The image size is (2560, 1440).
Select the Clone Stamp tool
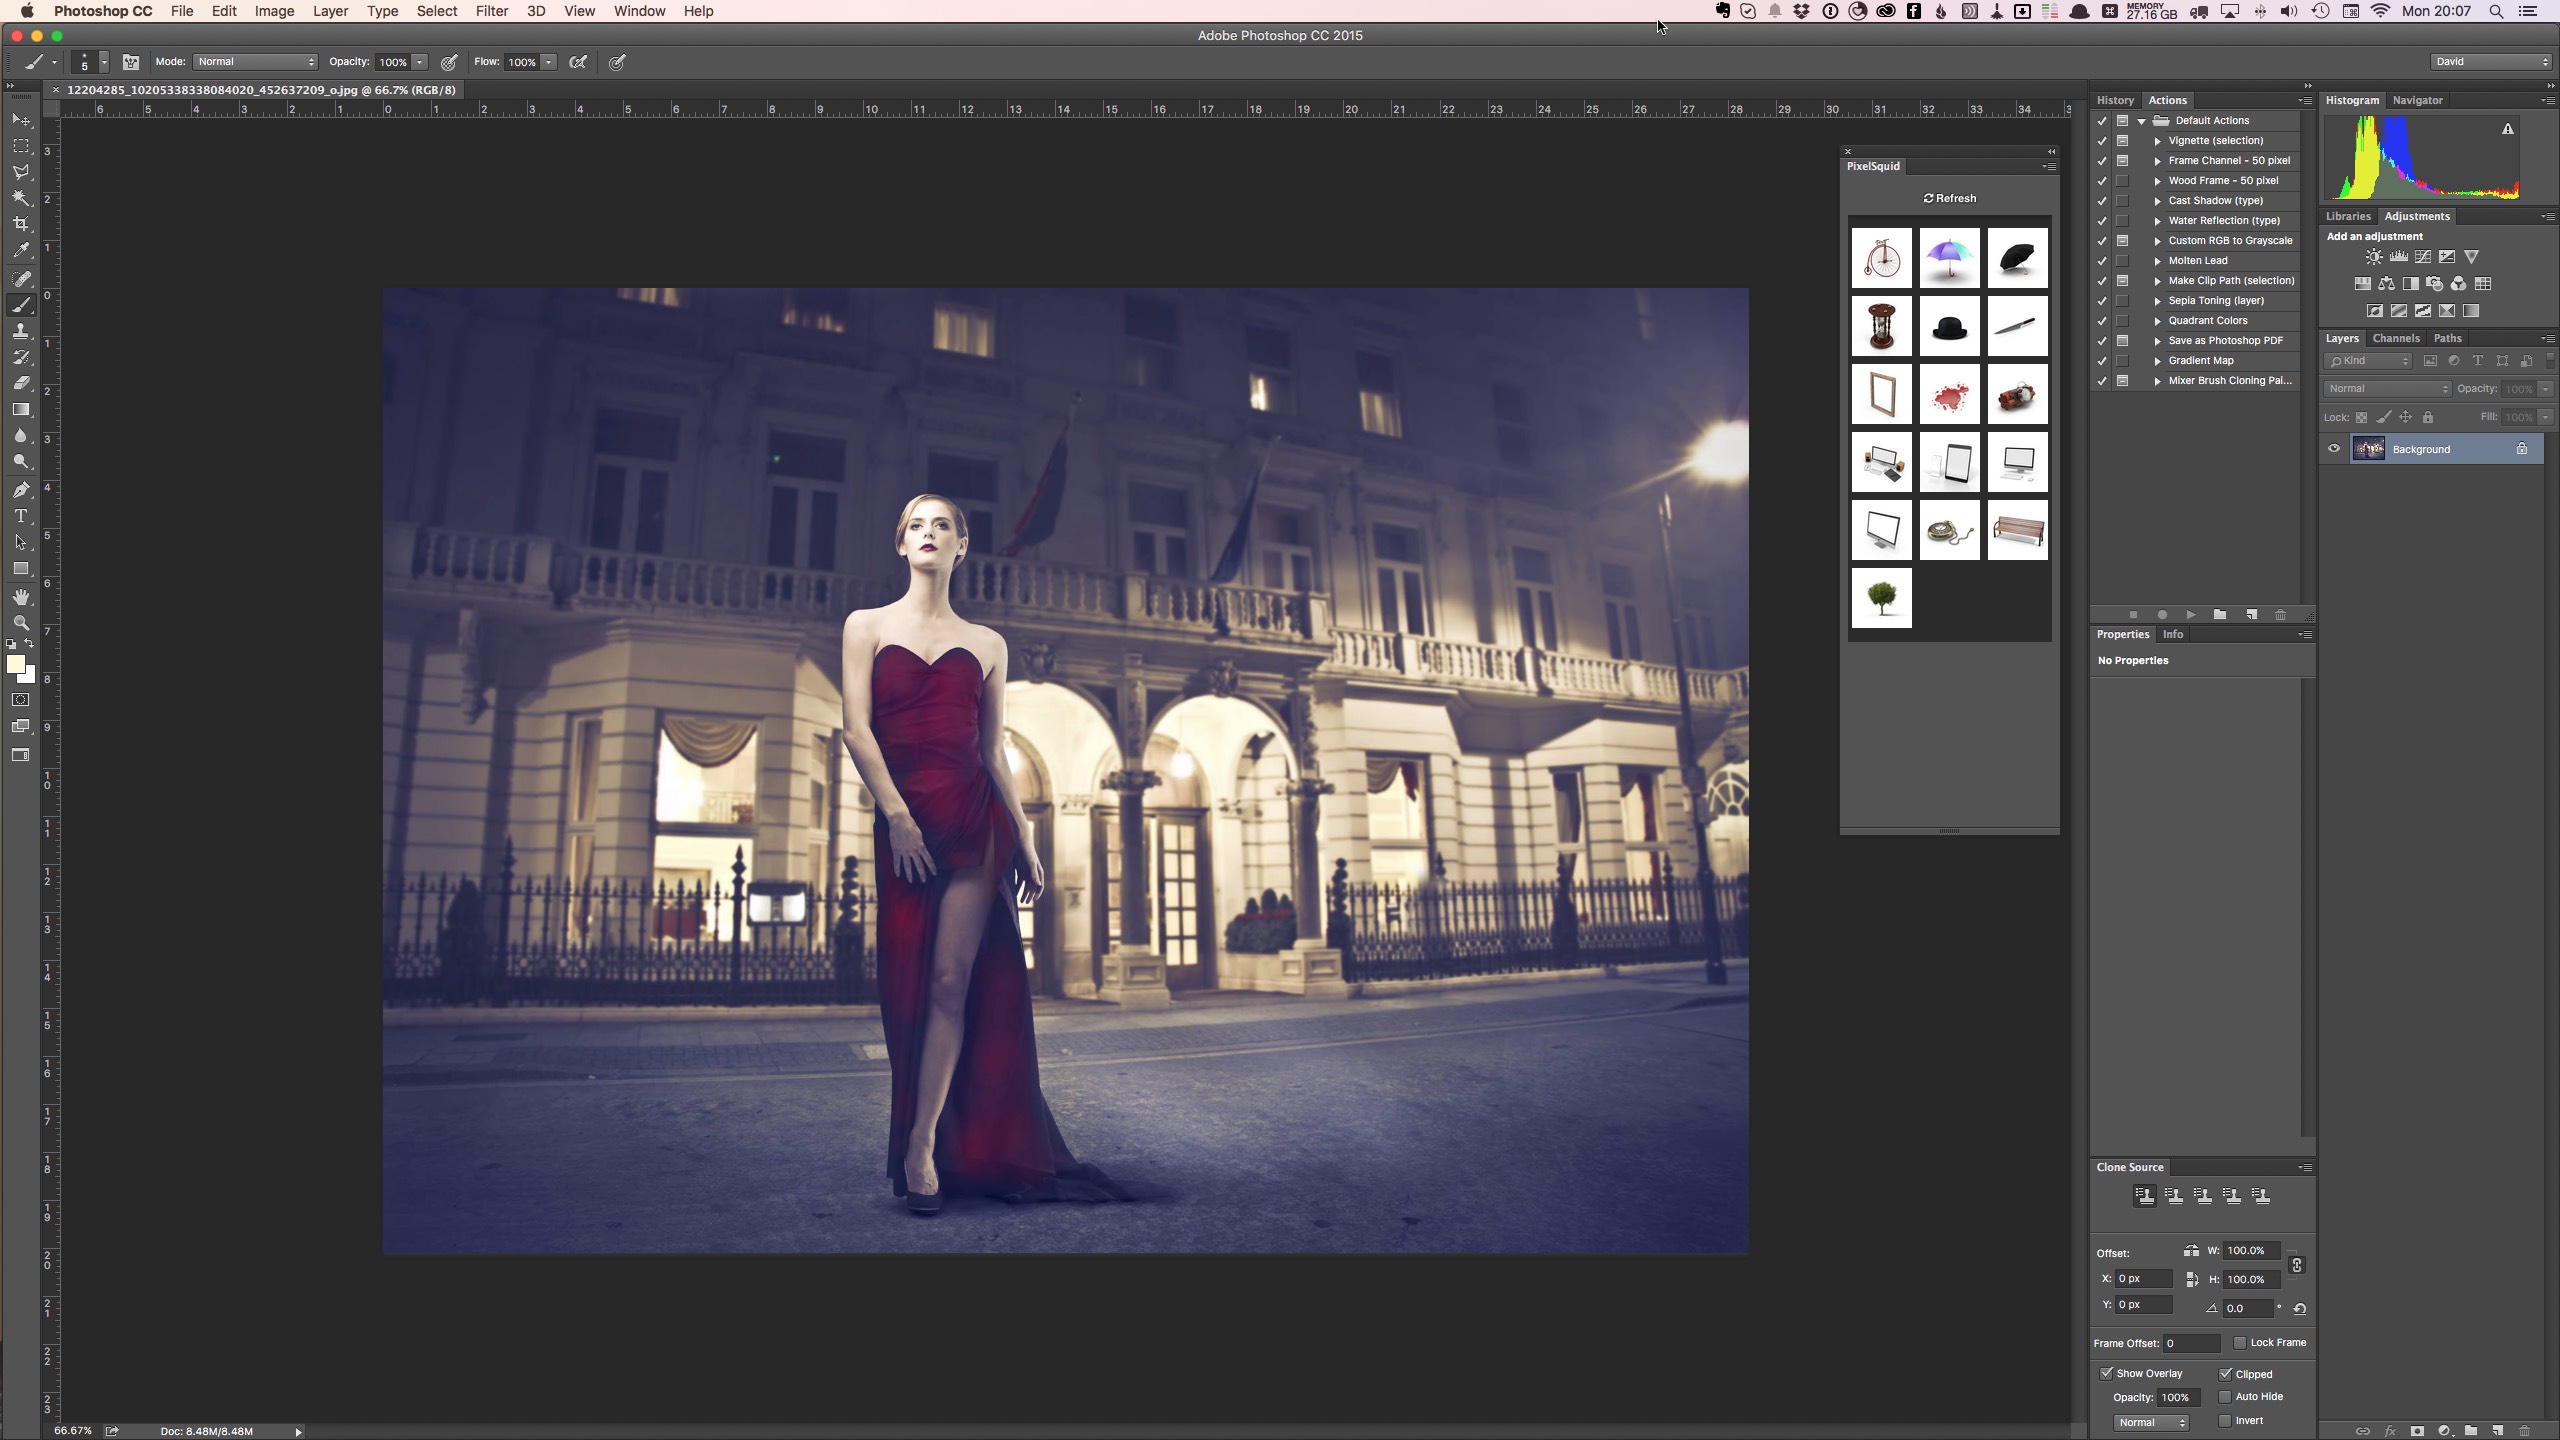pyautogui.click(x=21, y=331)
